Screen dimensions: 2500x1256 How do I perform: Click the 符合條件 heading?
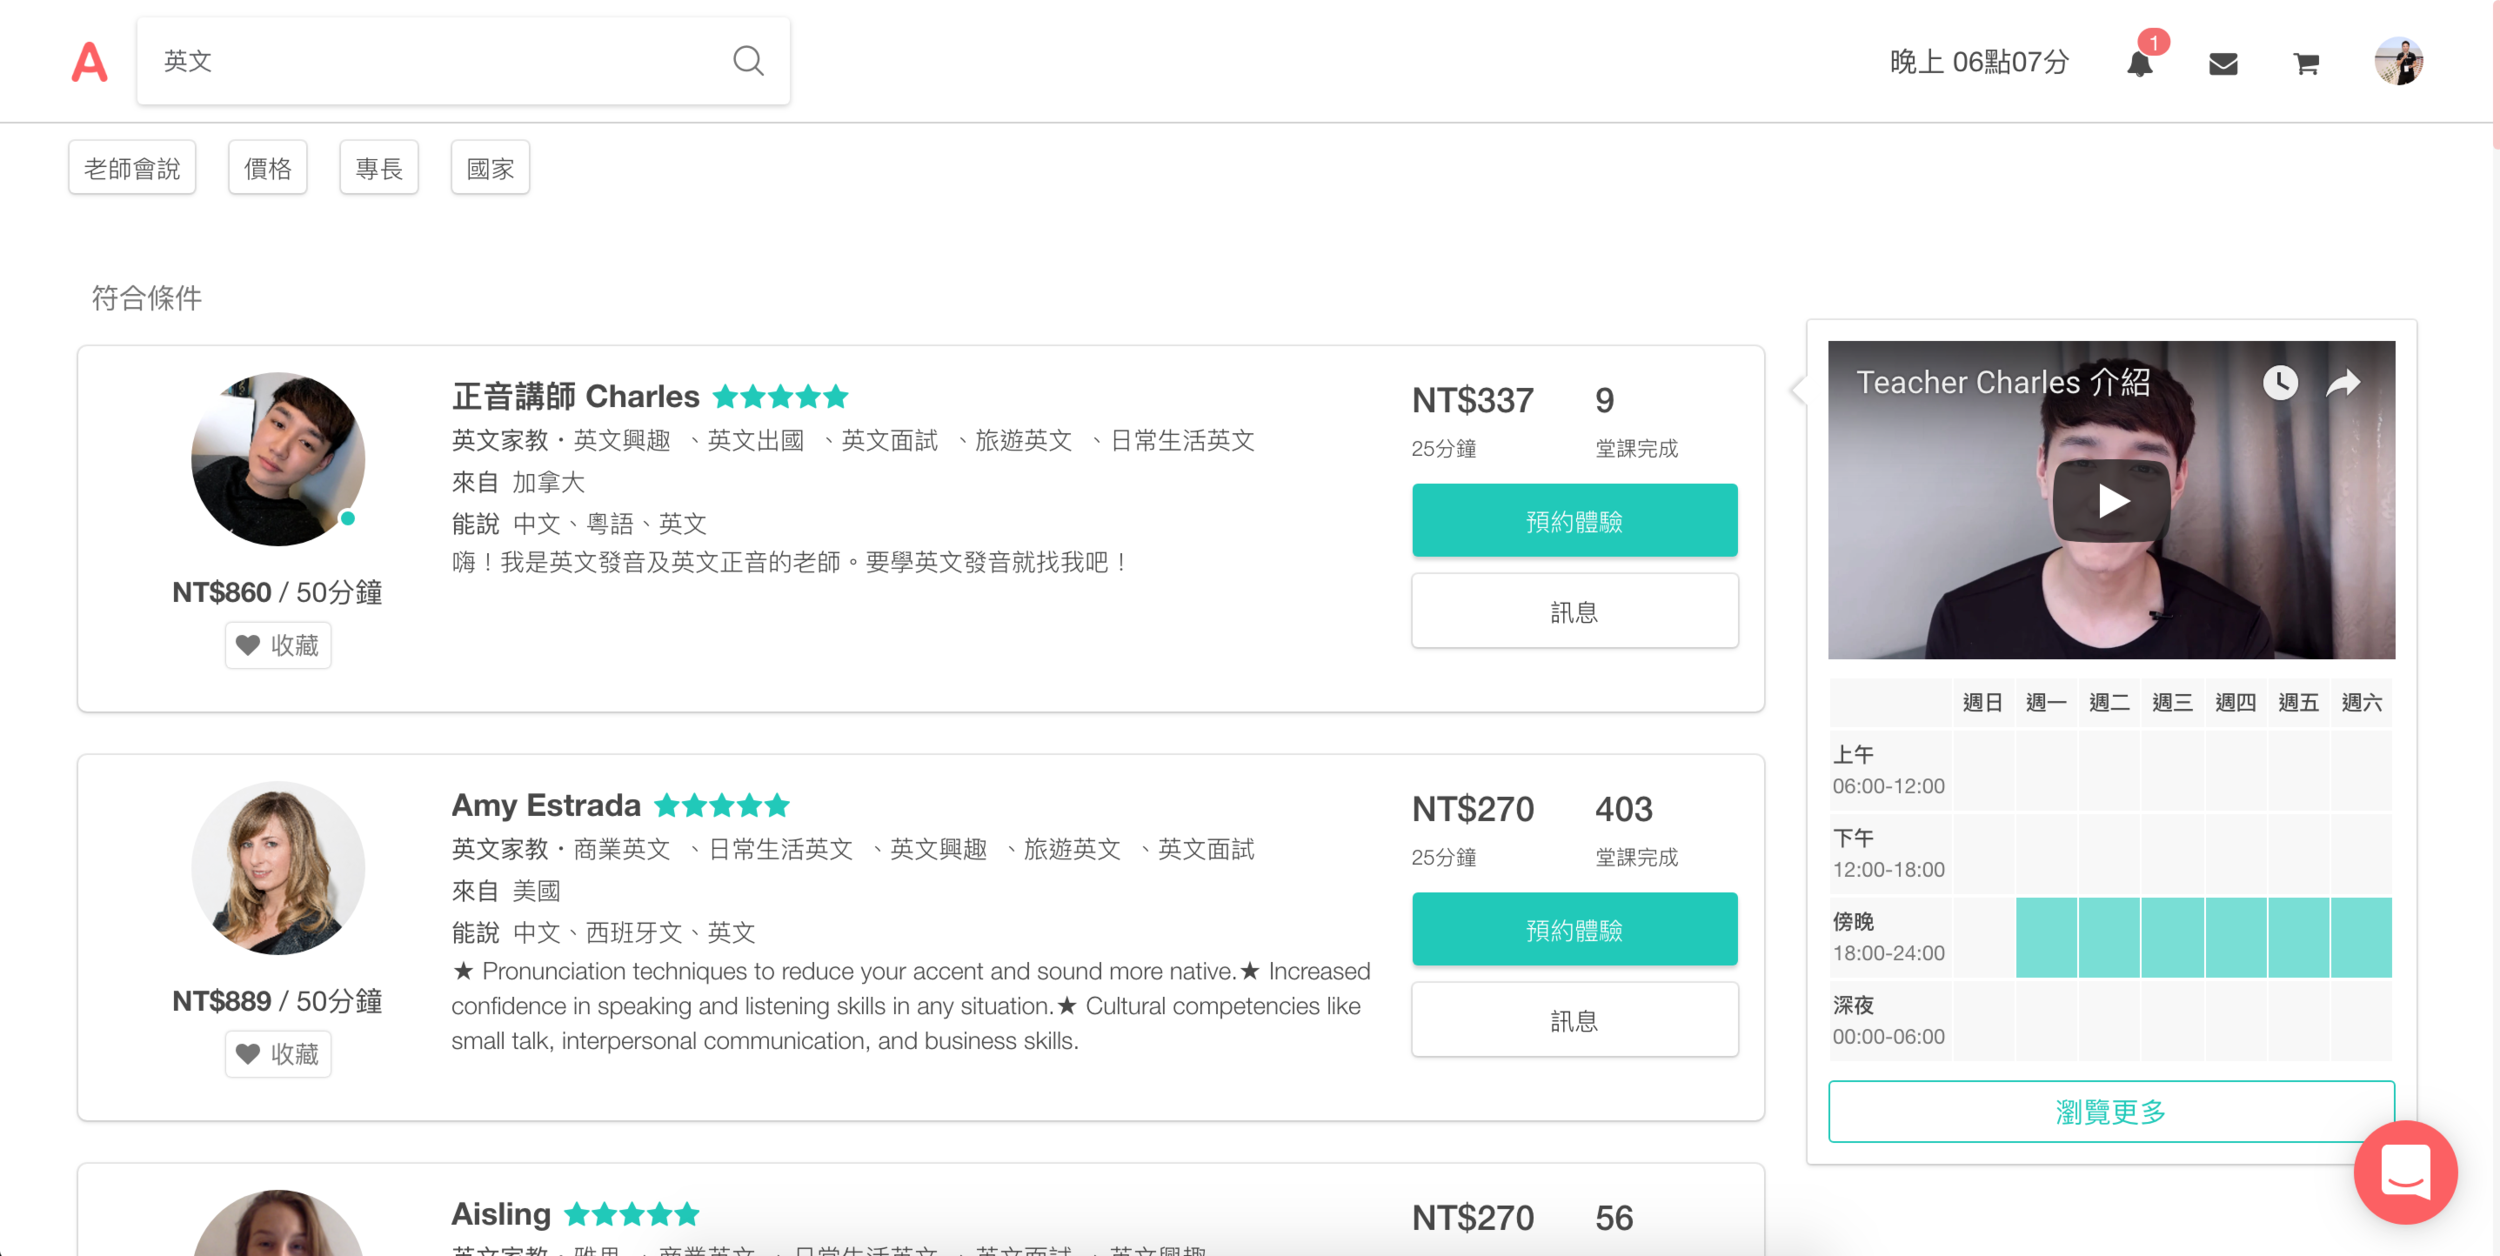click(x=147, y=297)
